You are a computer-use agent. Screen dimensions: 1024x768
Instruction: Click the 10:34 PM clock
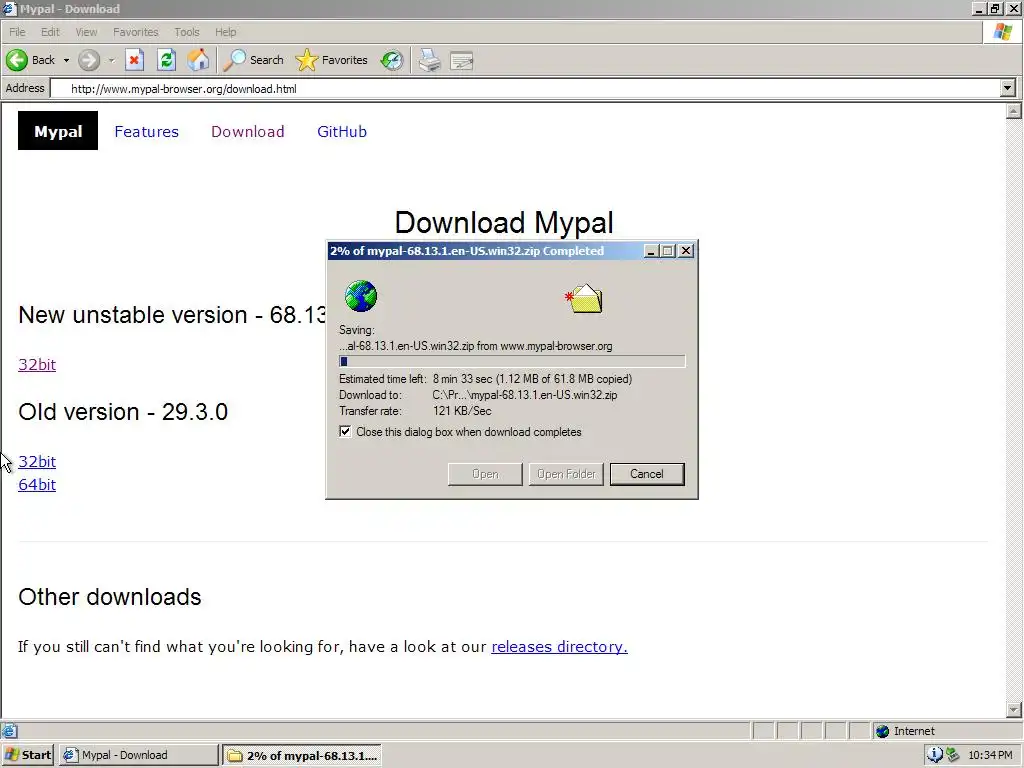point(990,755)
